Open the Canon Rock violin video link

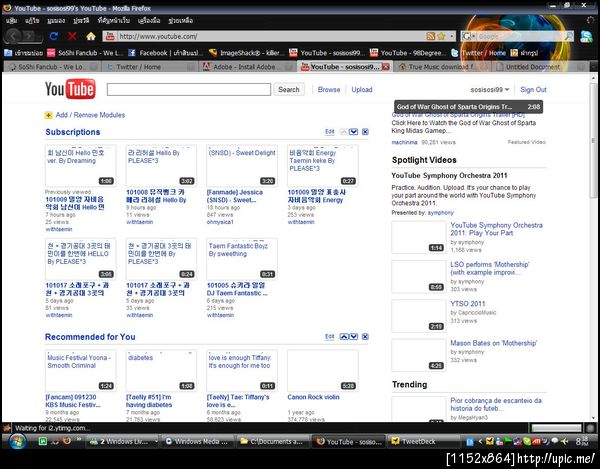[x=313, y=397]
